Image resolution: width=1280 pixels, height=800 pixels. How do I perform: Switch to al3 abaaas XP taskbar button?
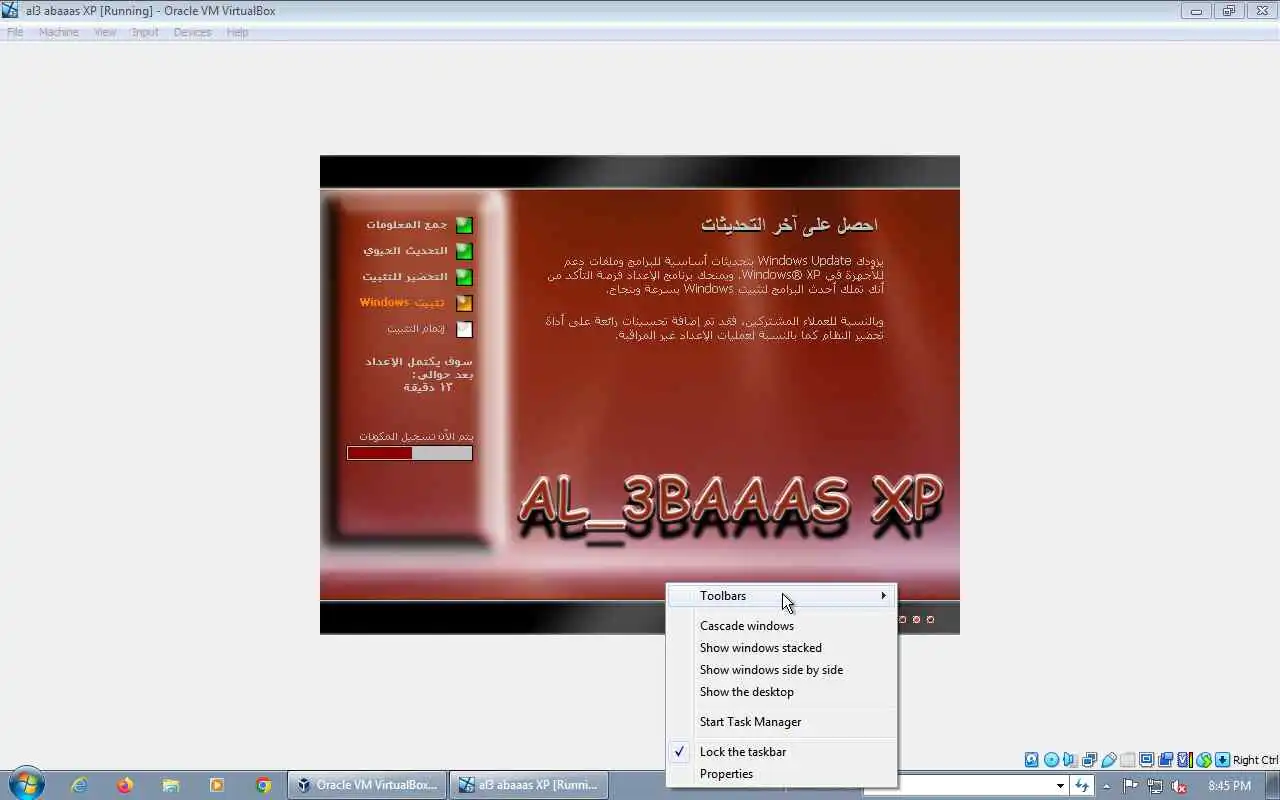pyautogui.click(x=528, y=785)
